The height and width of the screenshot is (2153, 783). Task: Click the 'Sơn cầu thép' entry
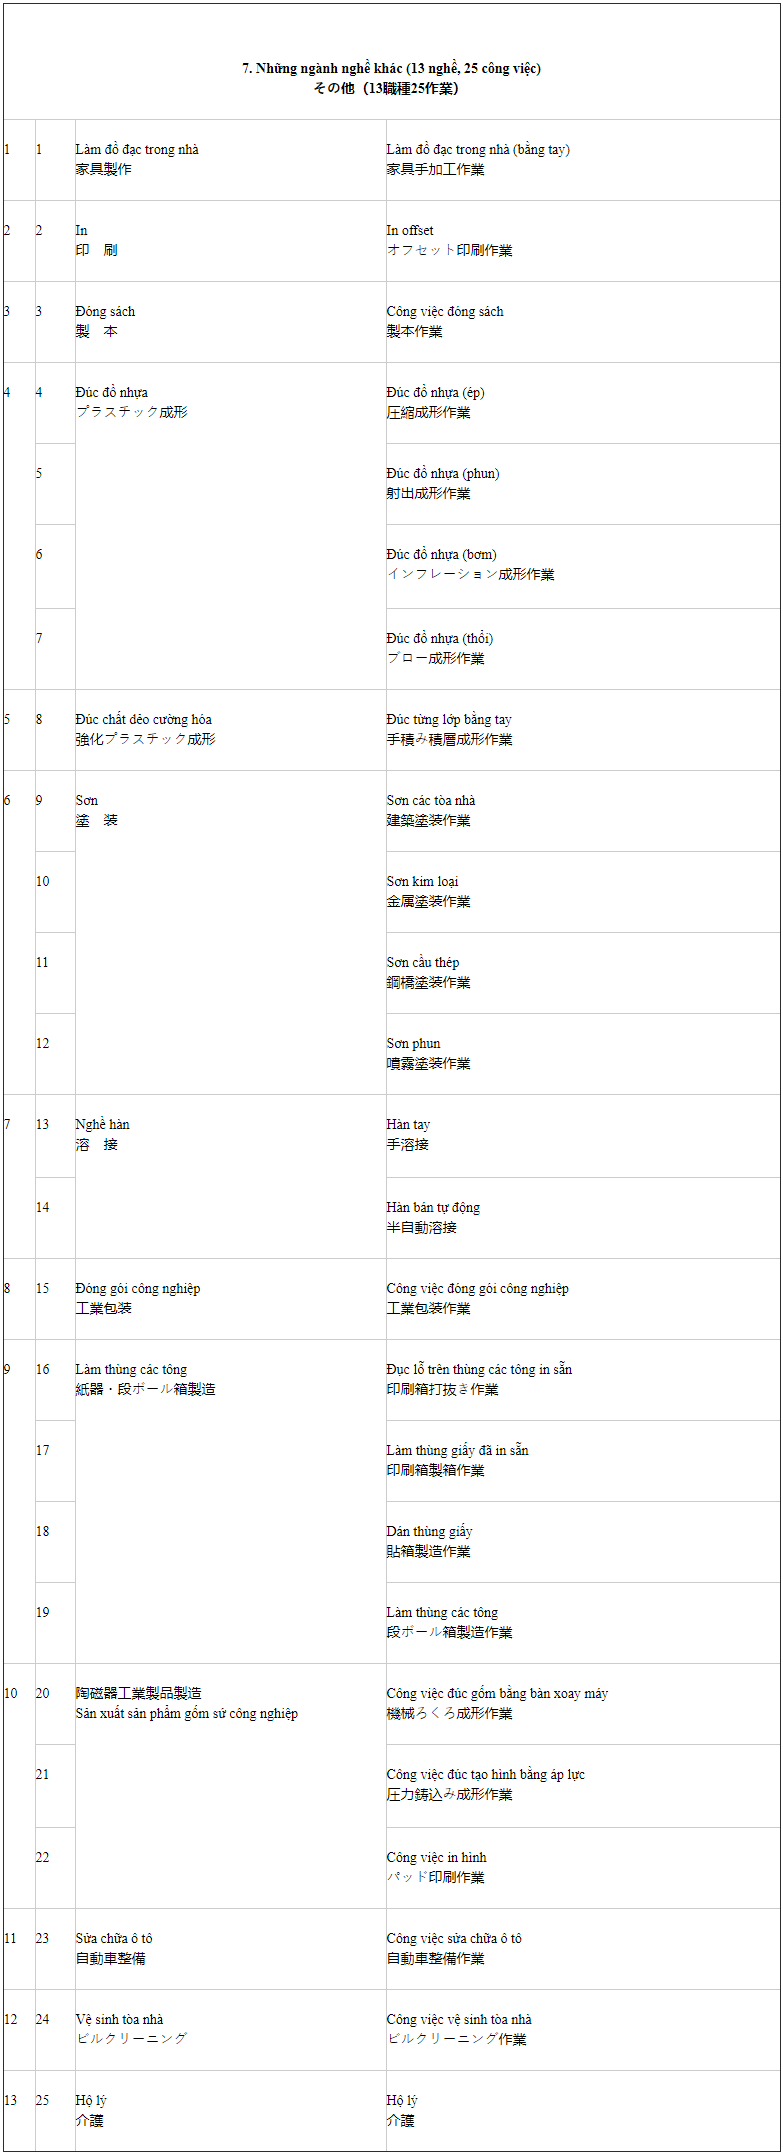423,962
